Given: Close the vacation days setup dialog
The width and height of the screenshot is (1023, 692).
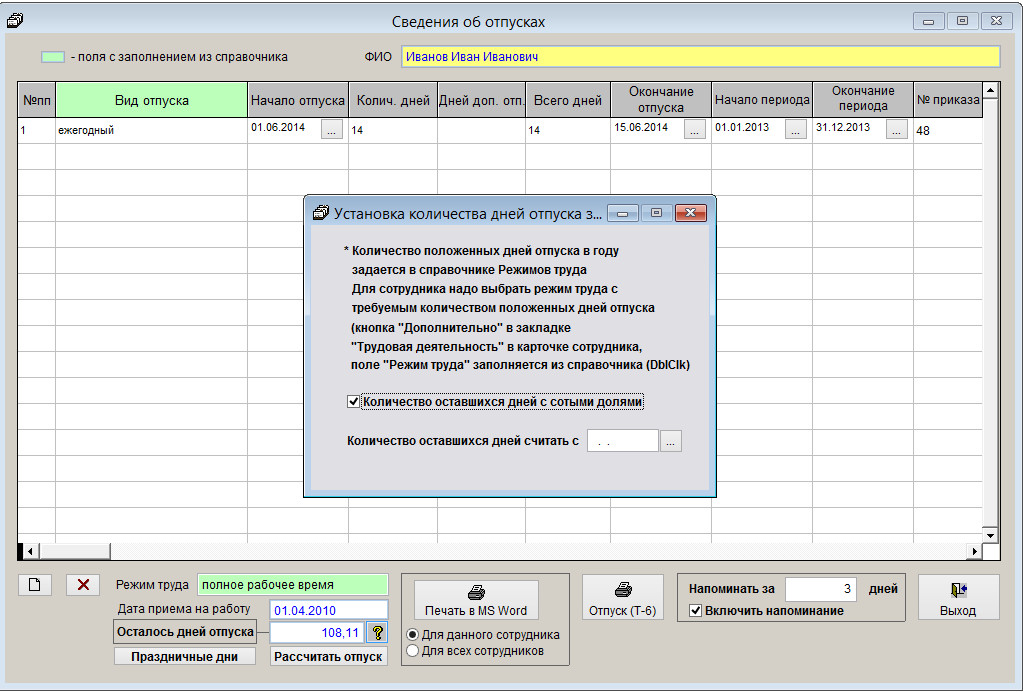Looking at the screenshot, I should (x=691, y=213).
